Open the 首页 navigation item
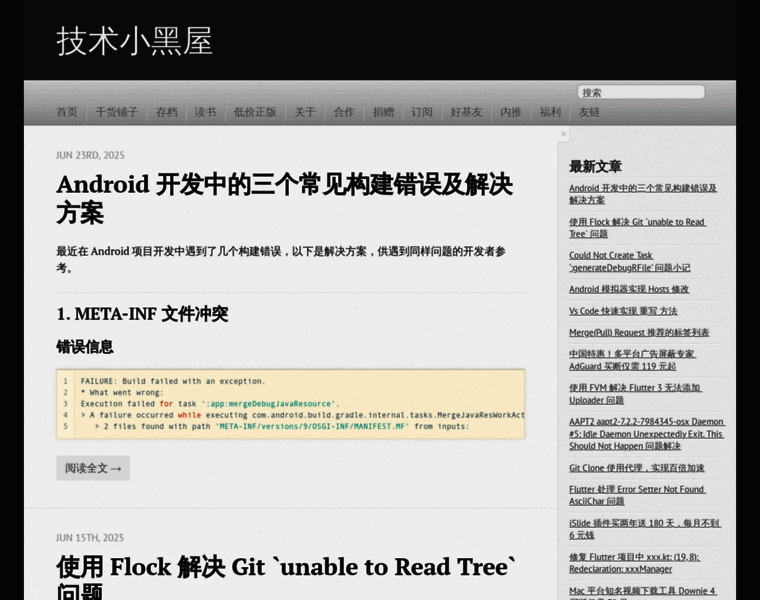Viewport: 760px width, 600px height. pos(67,112)
